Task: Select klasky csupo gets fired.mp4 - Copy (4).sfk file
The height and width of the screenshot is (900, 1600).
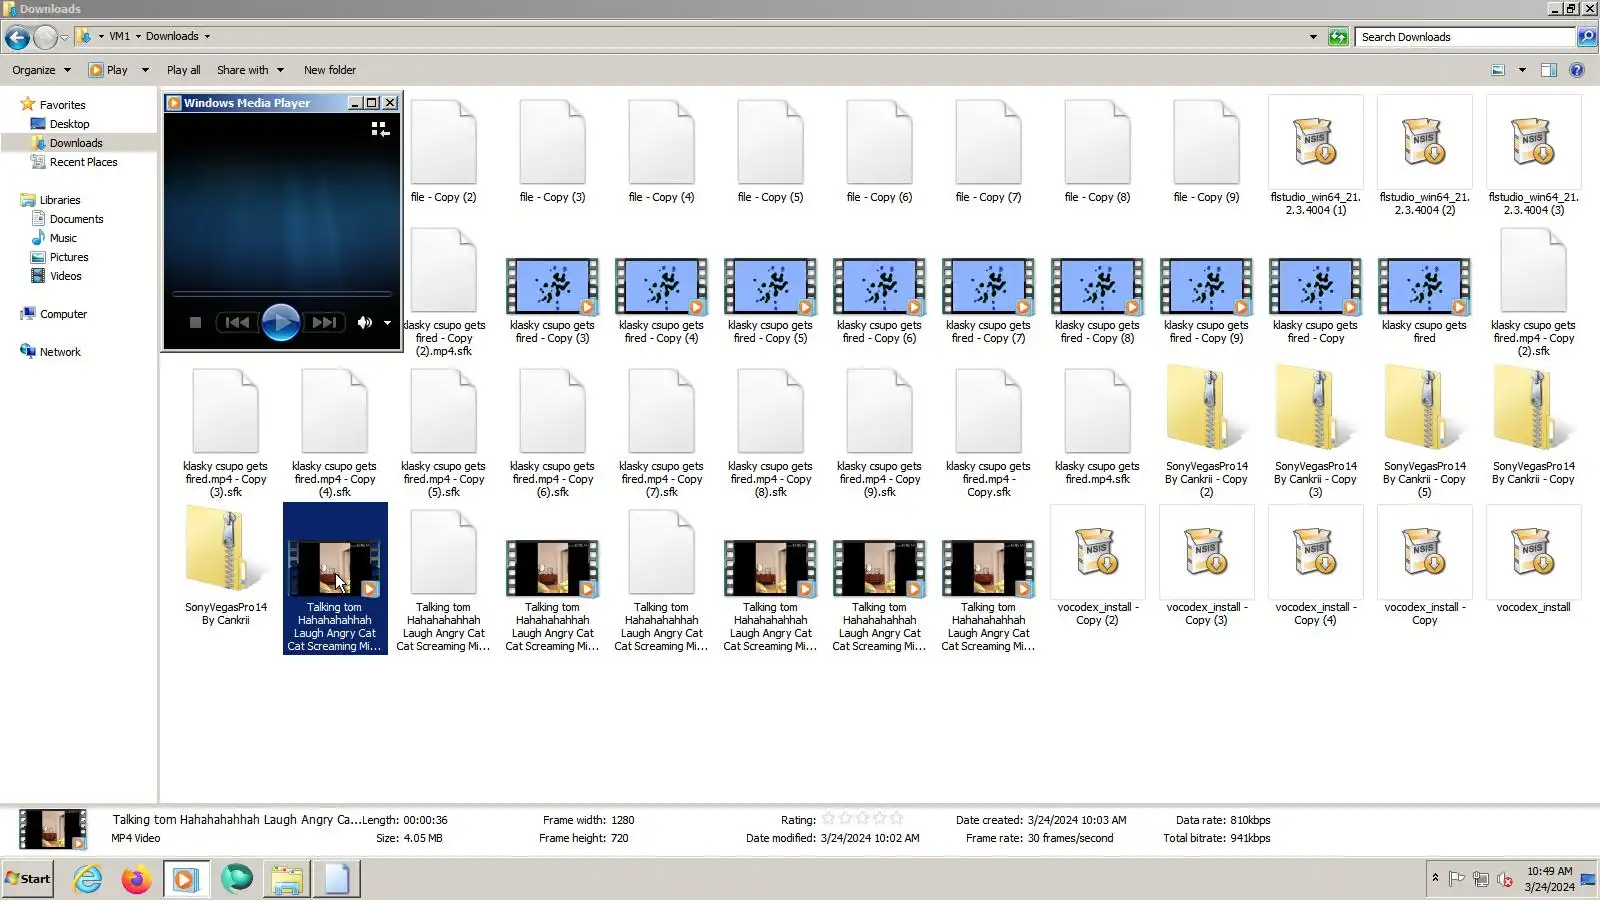Action: pyautogui.click(x=335, y=411)
